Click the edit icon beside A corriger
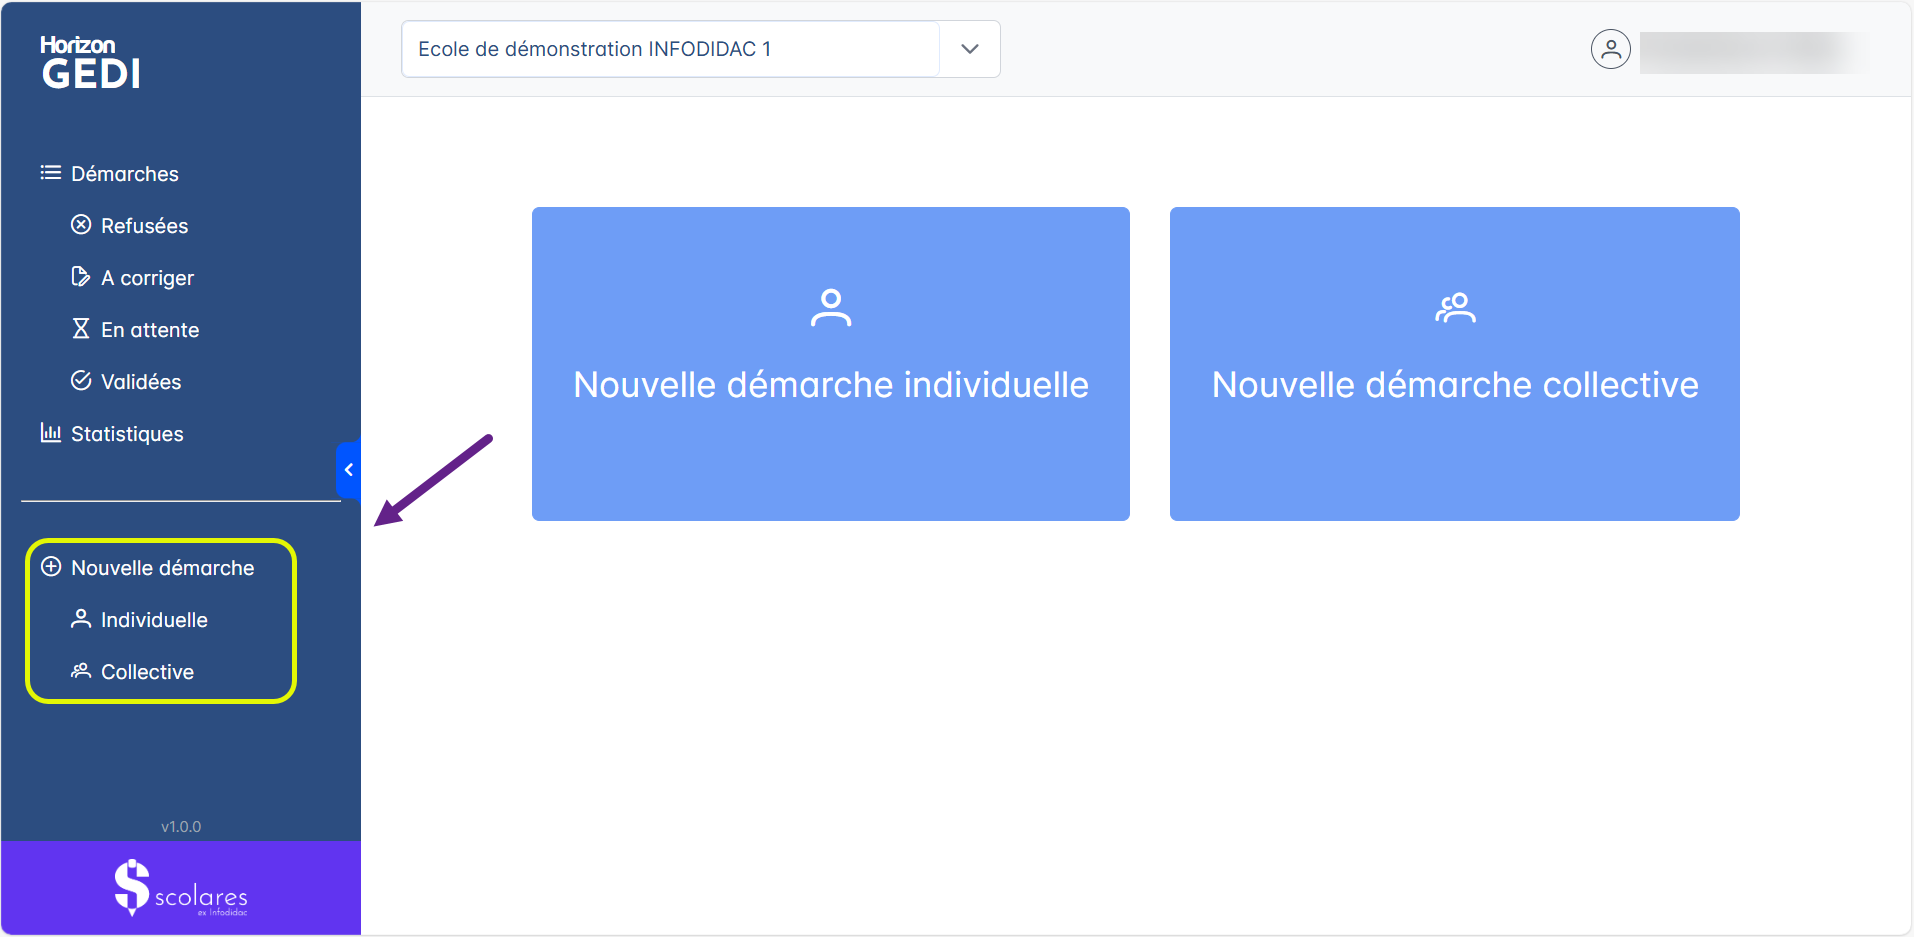The image size is (1914, 937). [x=81, y=277]
